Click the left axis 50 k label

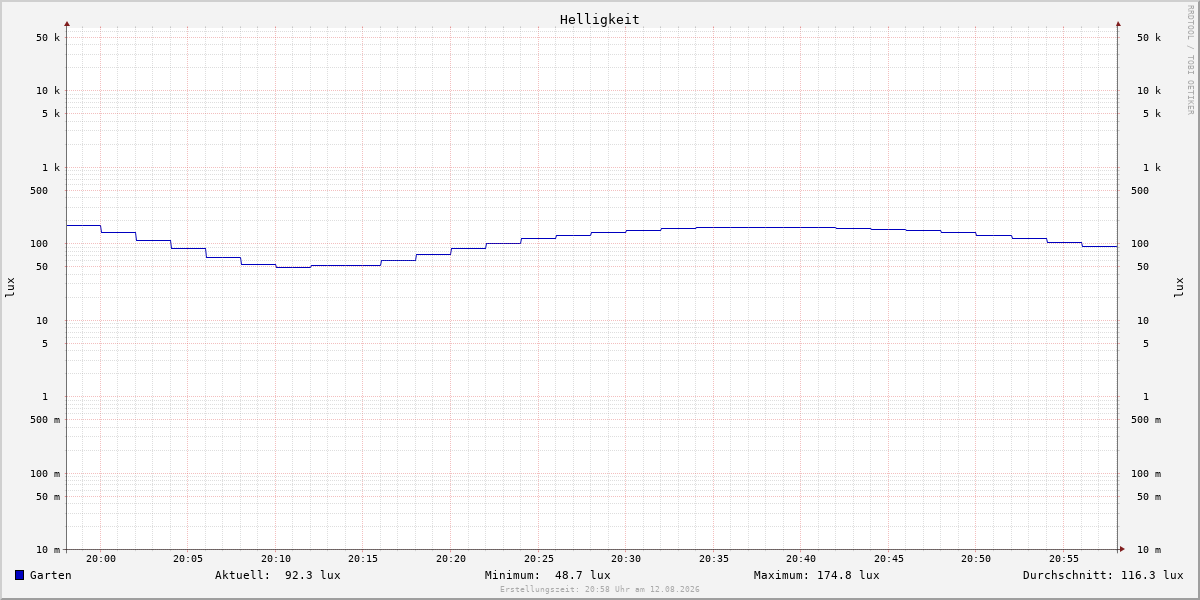pos(48,38)
